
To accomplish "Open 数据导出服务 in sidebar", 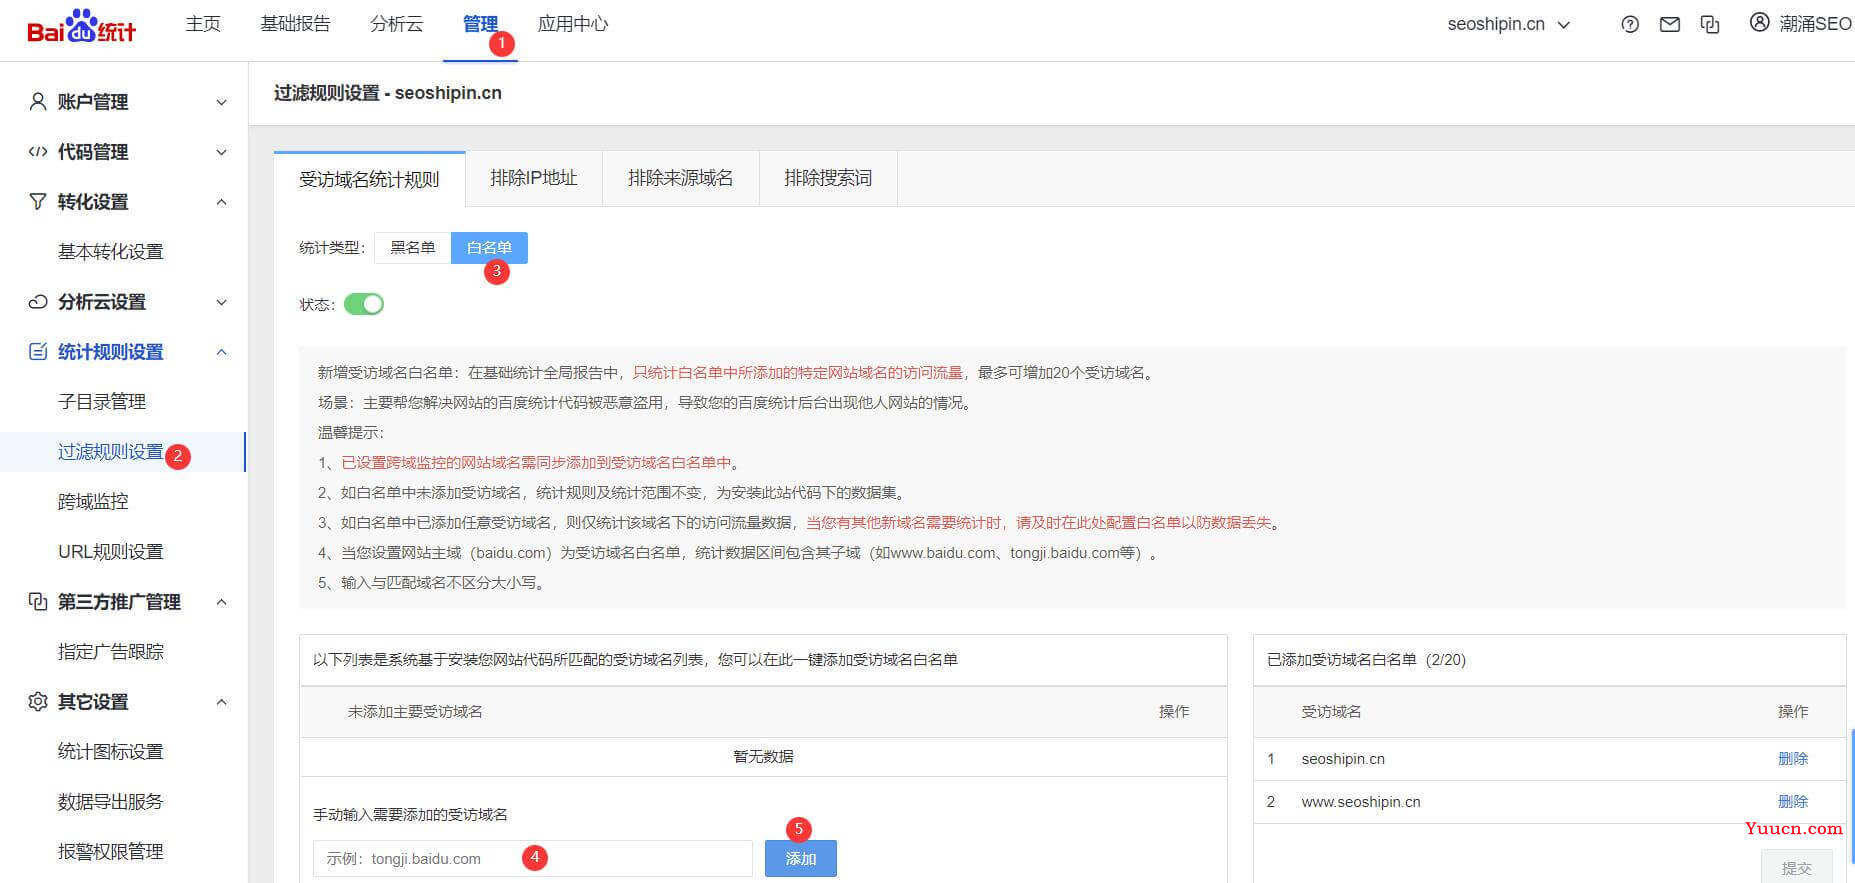I will pos(111,802).
